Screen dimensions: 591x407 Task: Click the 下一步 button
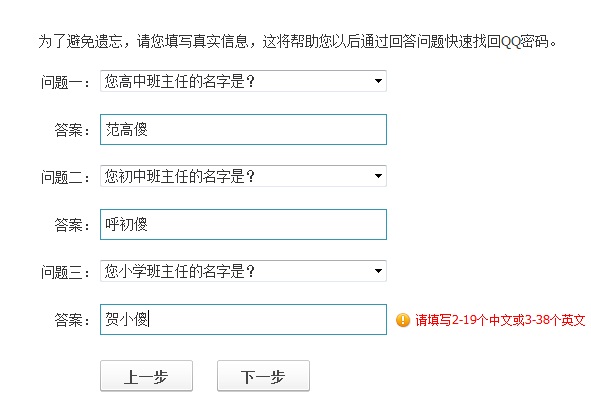coord(263,376)
